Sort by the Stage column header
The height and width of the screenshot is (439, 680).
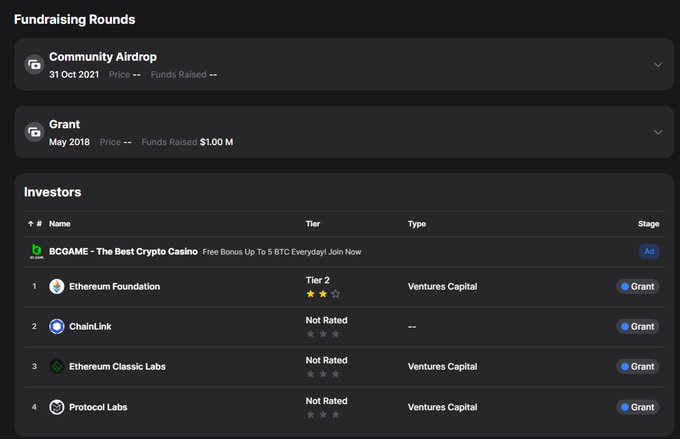click(x=648, y=224)
